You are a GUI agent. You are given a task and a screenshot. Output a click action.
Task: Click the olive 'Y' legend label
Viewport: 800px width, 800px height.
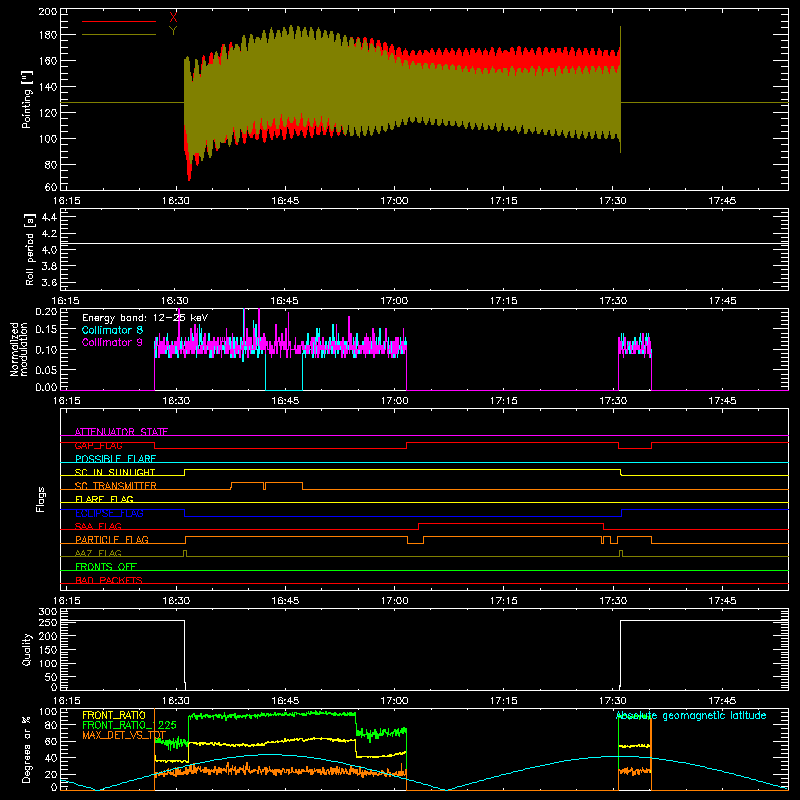click(x=173, y=31)
